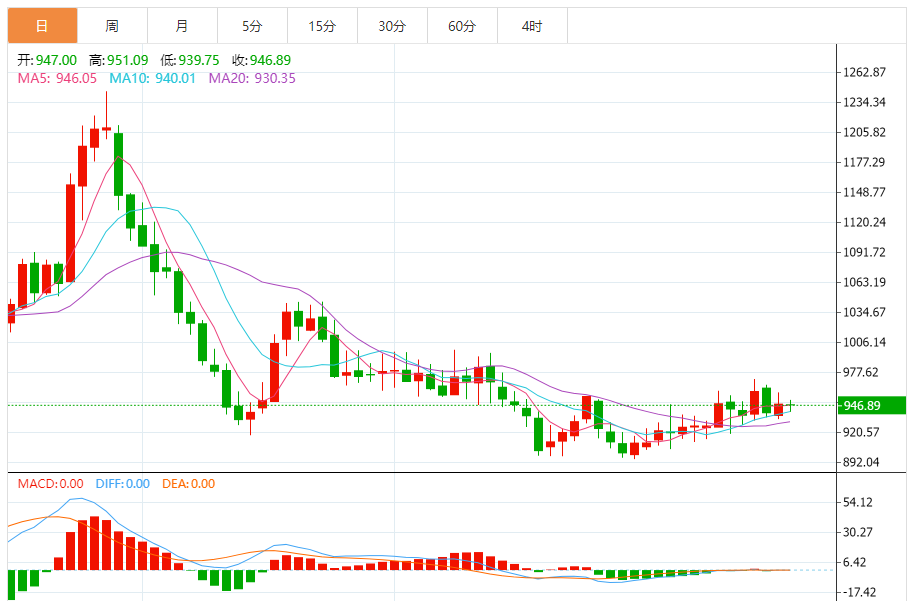Open the 60分 timeframe tab
Screen dimensions: 911x601
coord(462,26)
